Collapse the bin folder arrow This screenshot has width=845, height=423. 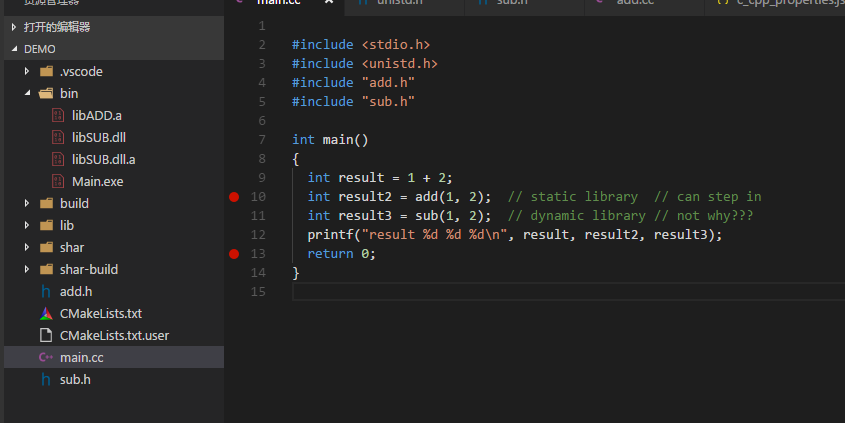point(27,93)
